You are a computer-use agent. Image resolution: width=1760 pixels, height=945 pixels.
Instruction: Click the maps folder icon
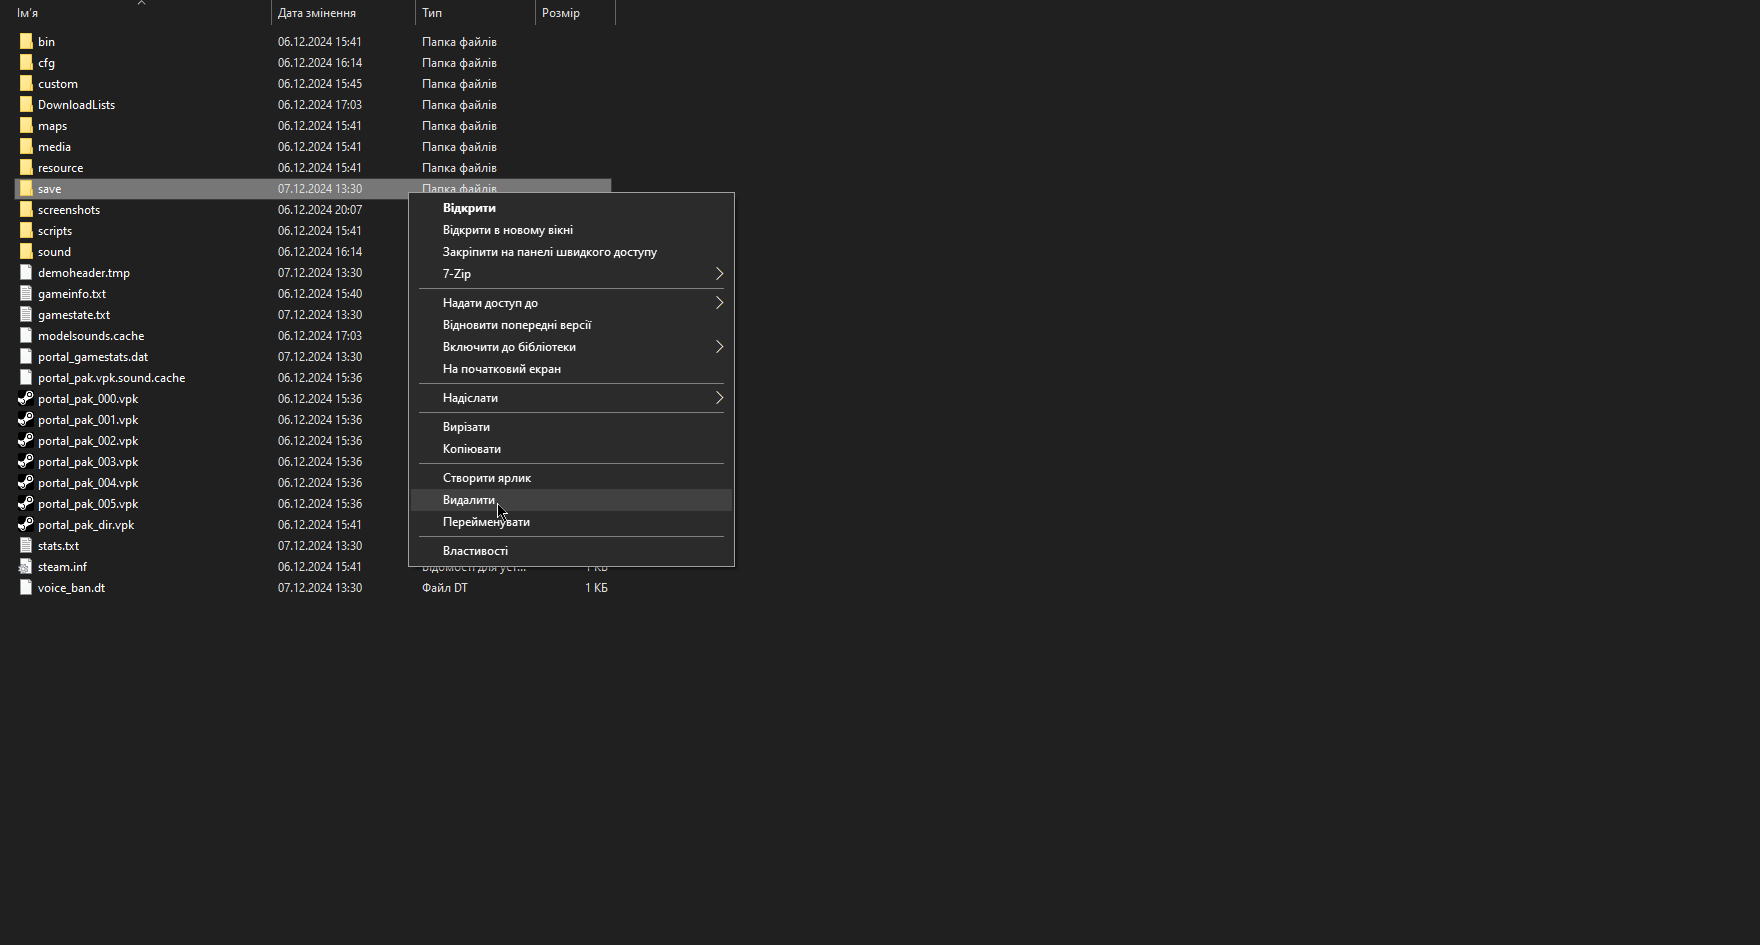26,126
